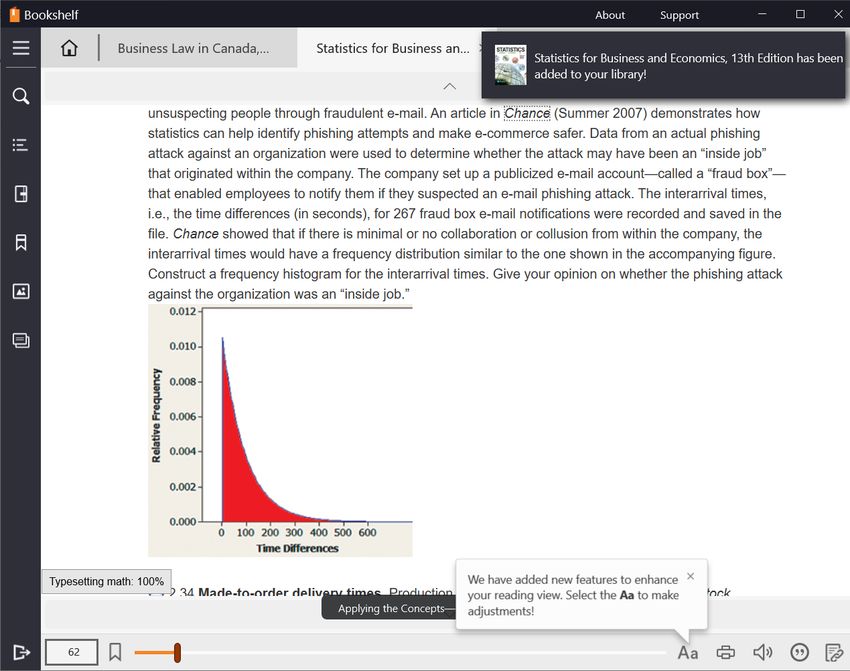Open the notebook icon in the sidebar

21,193
